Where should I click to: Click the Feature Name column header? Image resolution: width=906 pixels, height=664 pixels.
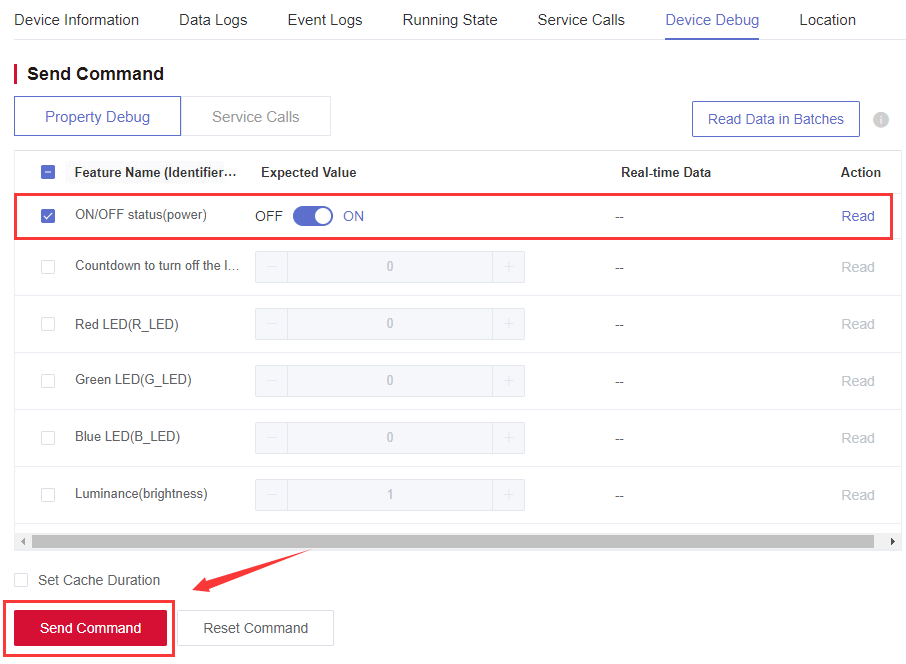click(x=155, y=172)
